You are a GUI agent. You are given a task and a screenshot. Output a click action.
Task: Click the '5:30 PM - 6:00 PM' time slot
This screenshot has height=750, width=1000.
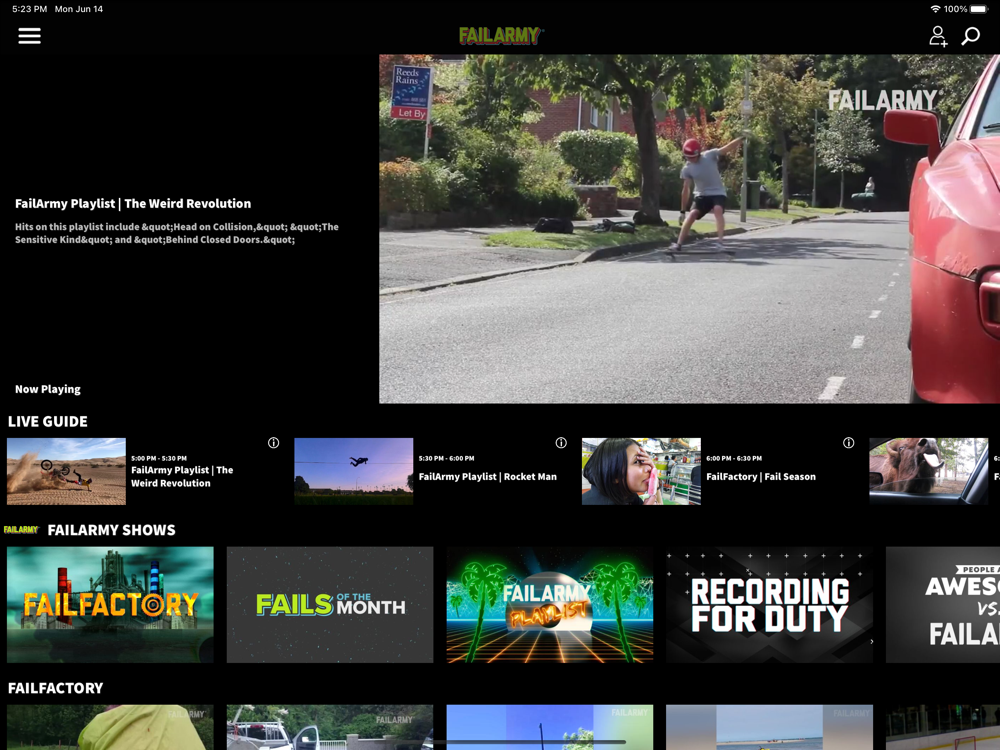pos(446,459)
